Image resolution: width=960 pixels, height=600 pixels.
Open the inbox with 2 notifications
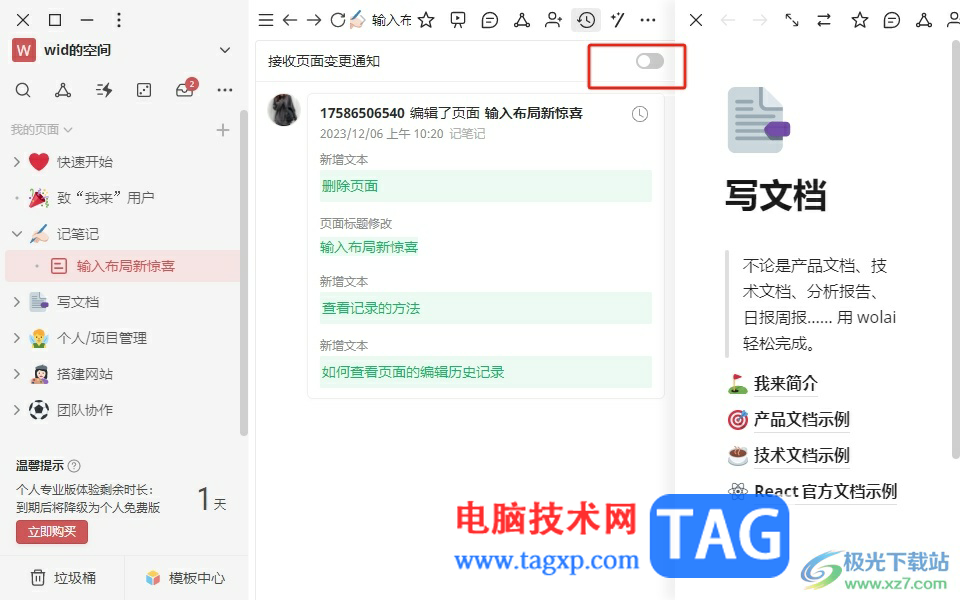coord(184,89)
